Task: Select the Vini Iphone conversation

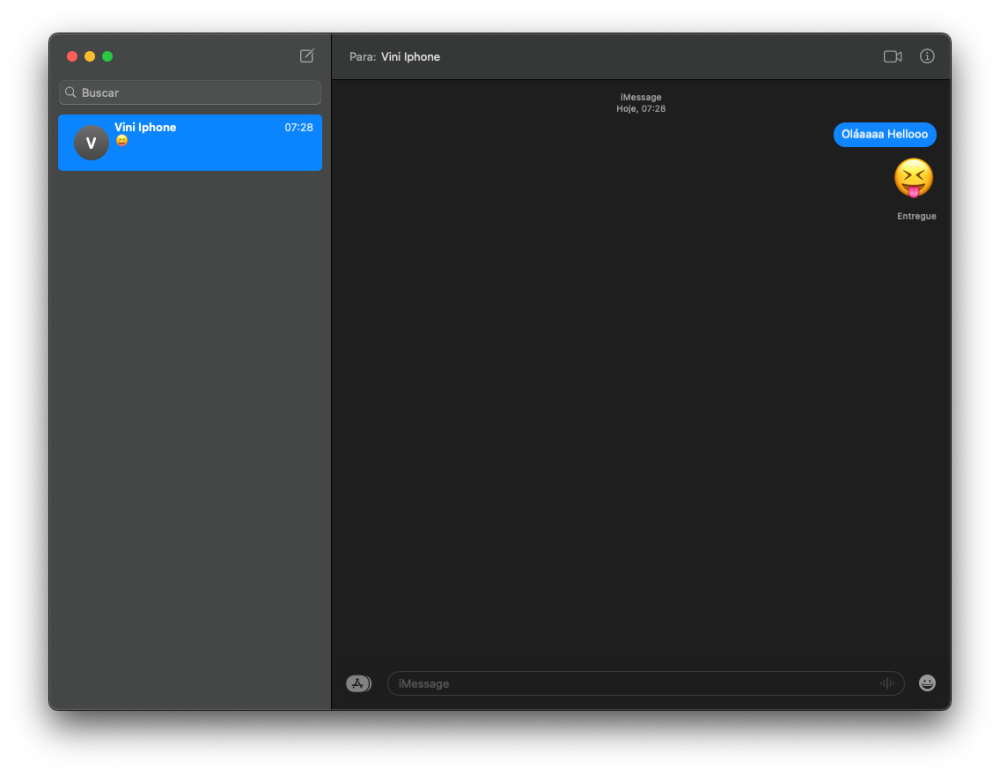Action: click(190, 142)
